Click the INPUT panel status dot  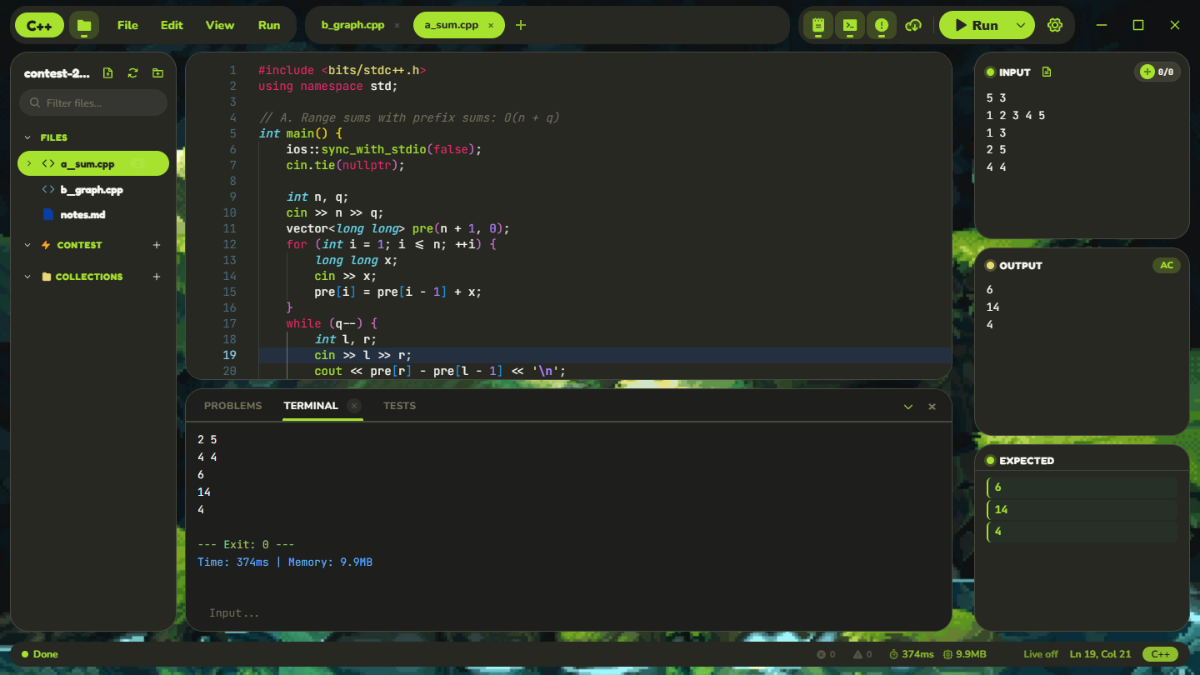[990, 72]
